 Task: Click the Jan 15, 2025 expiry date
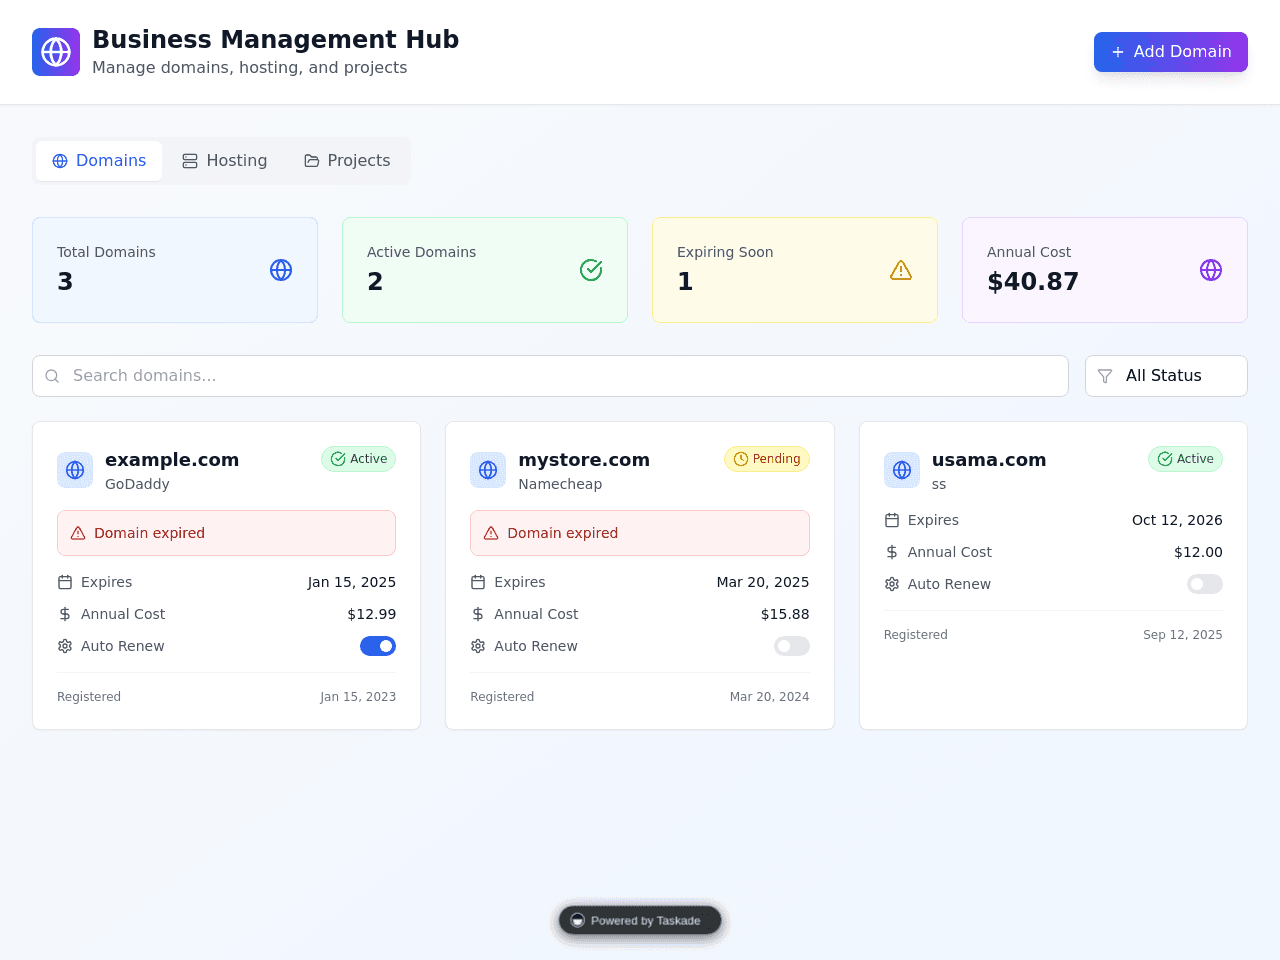pos(352,582)
